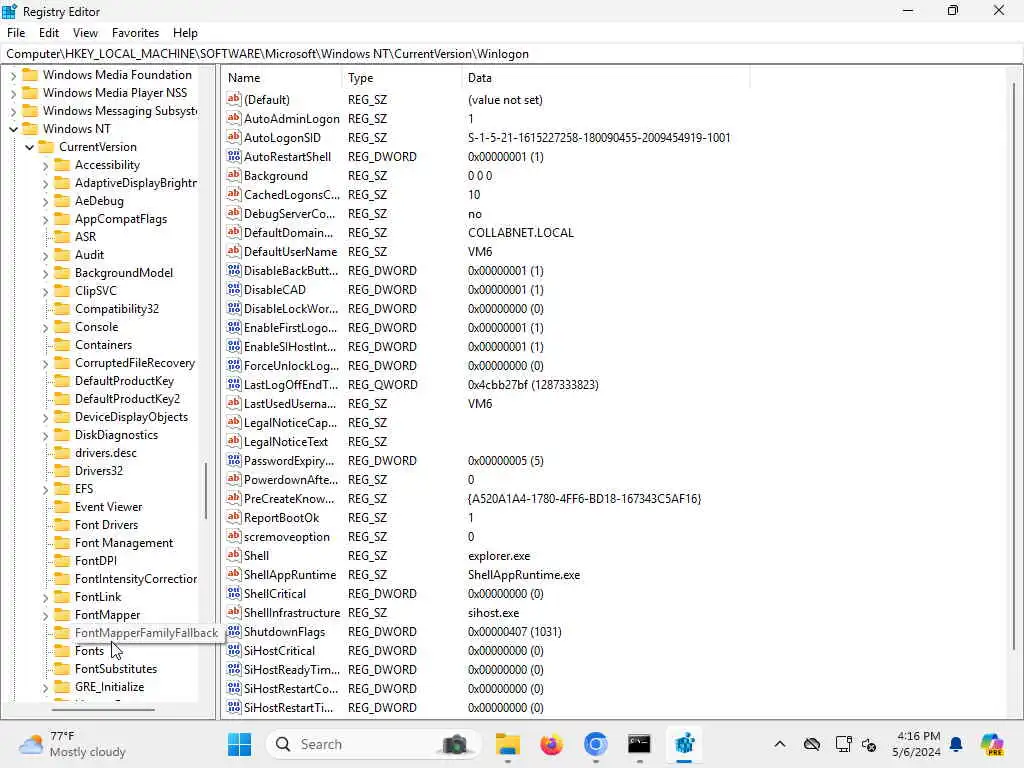Click the tree pane vertical scrollbar
This screenshot has height=768, width=1024.
coord(206,490)
